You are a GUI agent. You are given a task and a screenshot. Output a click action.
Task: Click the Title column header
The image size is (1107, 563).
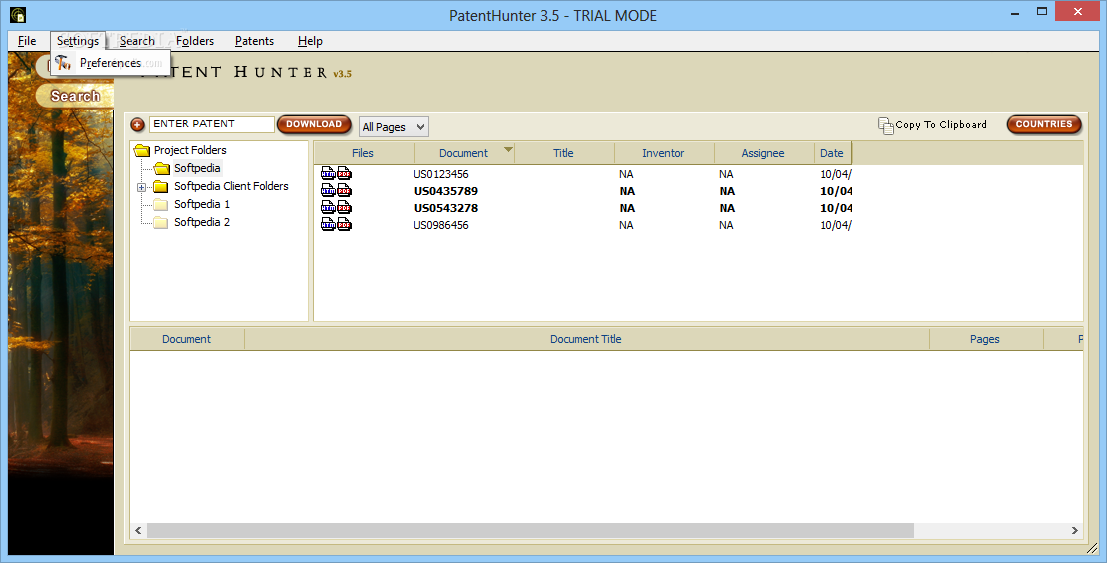click(x=563, y=153)
